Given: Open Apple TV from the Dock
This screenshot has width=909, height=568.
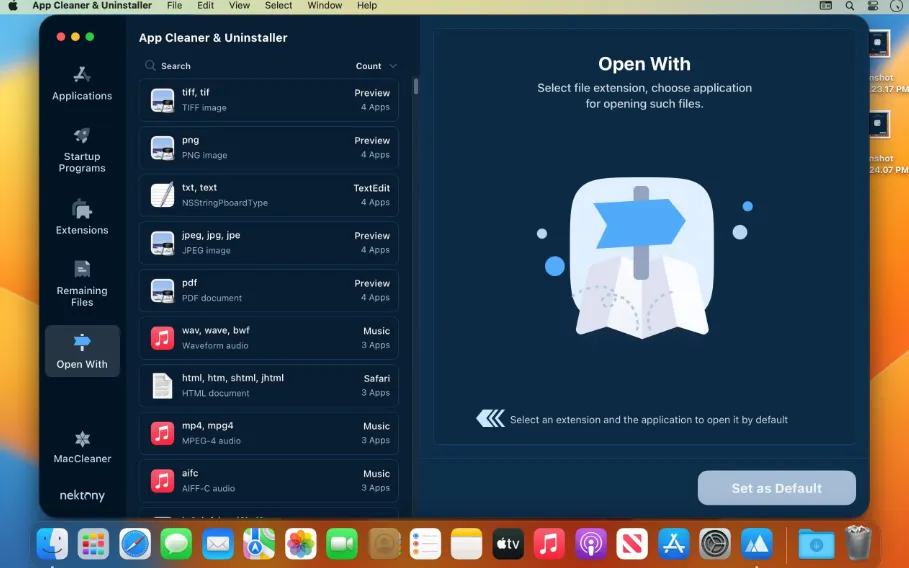Looking at the screenshot, I should [x=508, y=544].
